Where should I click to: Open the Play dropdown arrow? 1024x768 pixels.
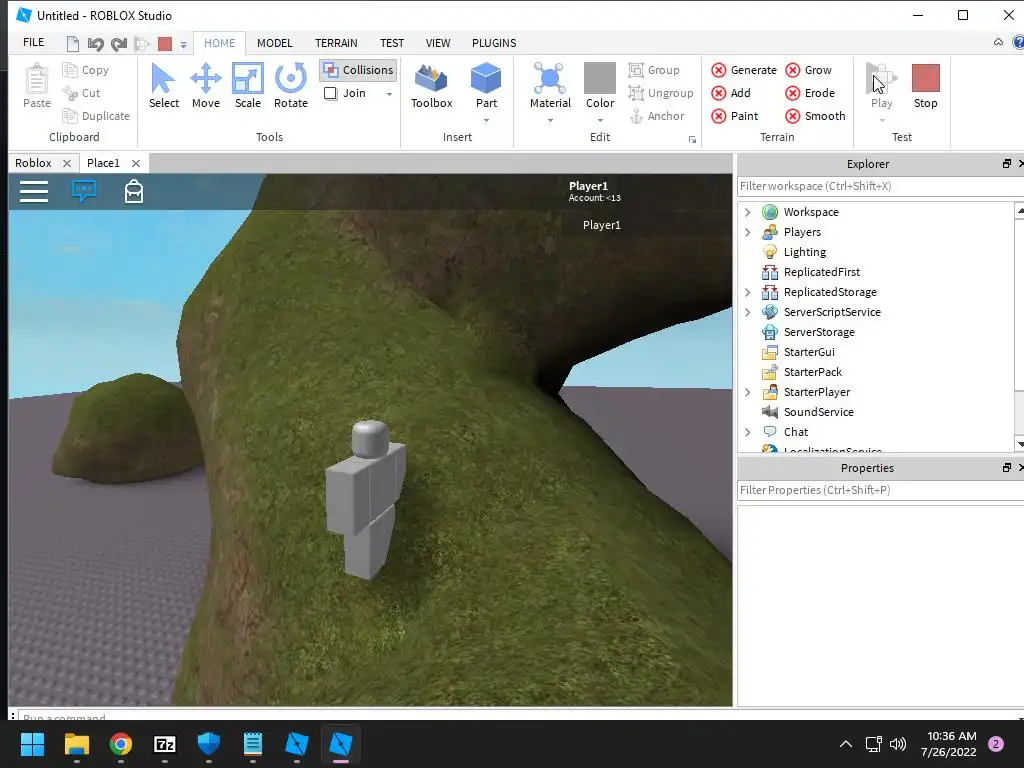pos(881,120)
